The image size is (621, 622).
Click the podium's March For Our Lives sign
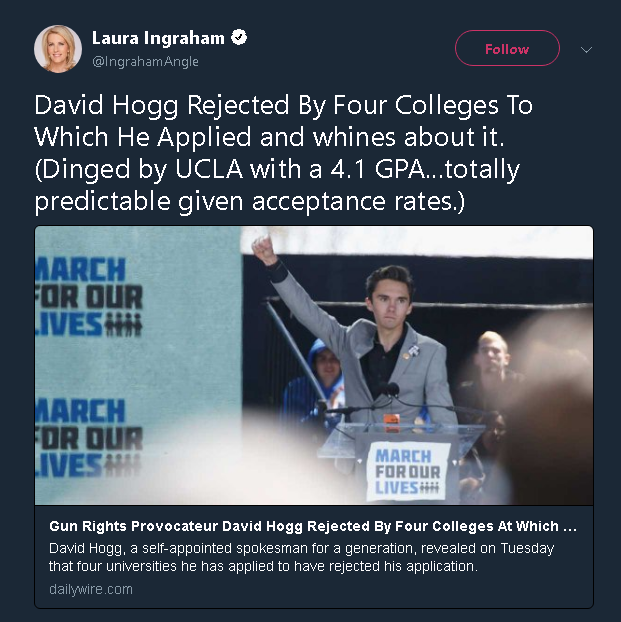[x=406, y=471]
